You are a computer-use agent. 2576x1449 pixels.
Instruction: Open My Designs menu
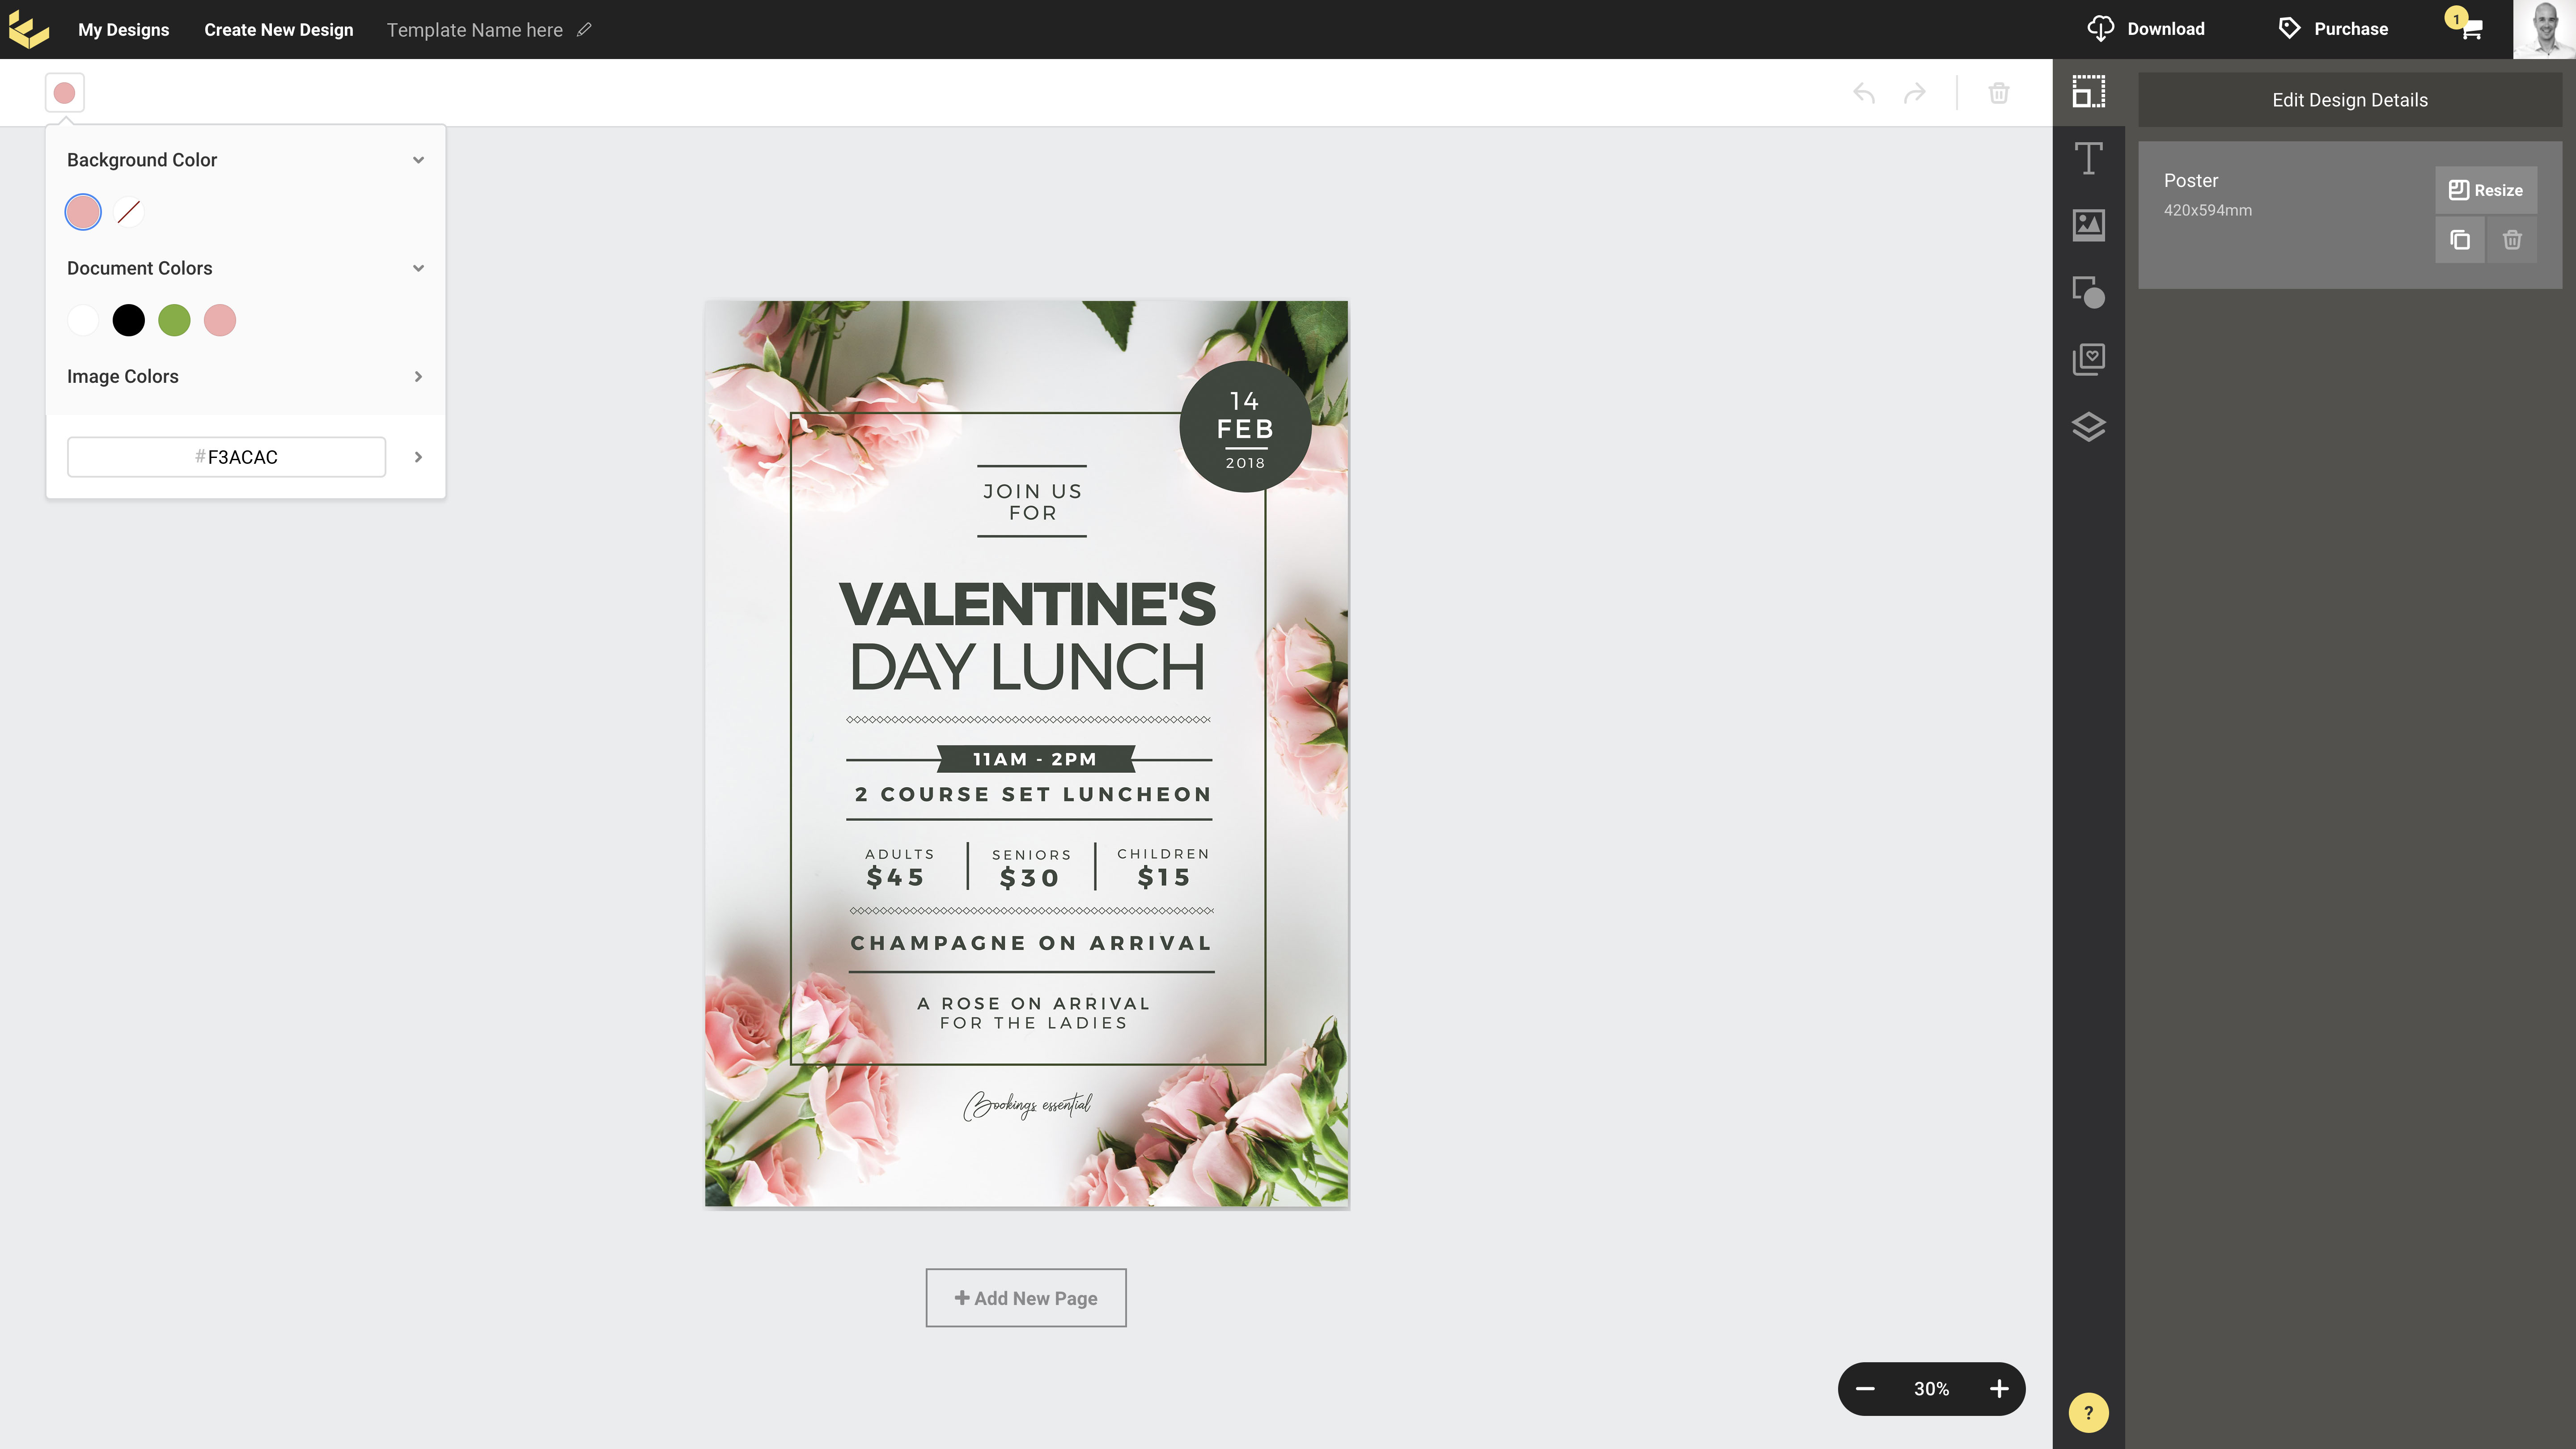124,30
